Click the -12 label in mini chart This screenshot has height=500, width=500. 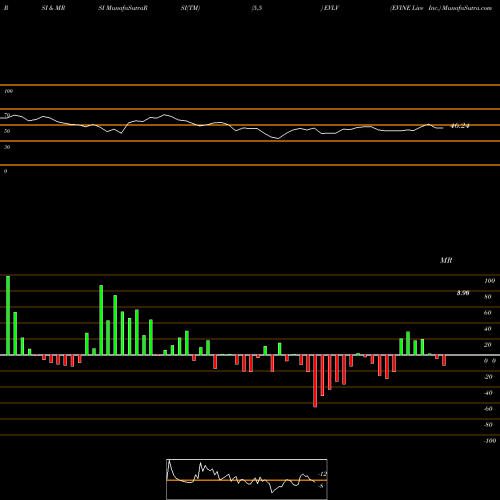[x=322, y=474]
